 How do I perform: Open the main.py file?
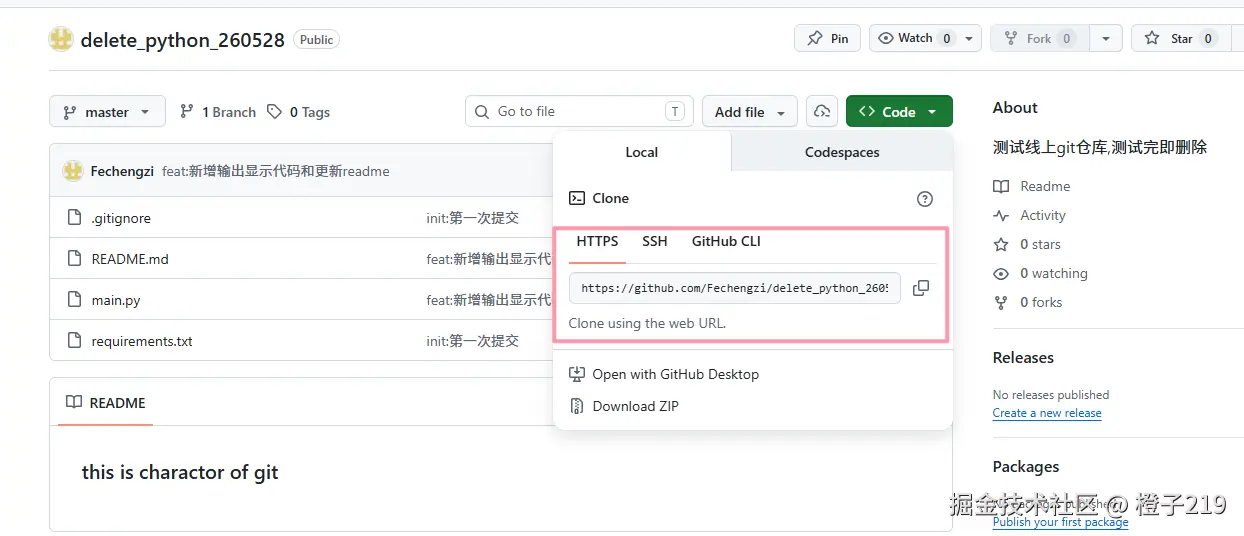pyautogui.click(x=115, y=300)
